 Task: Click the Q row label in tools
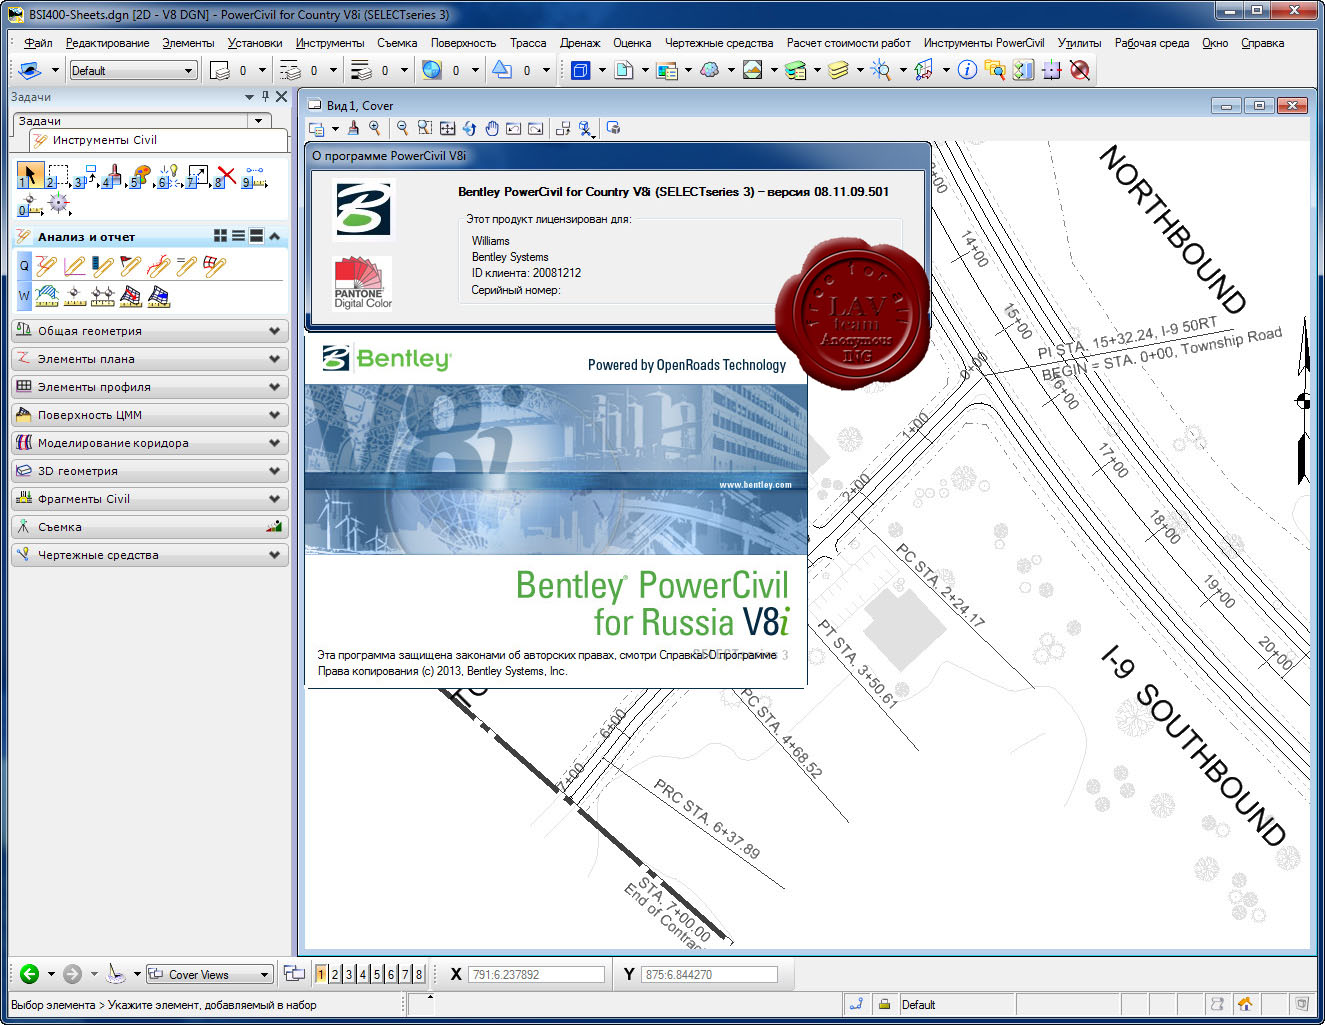[24, 266]
